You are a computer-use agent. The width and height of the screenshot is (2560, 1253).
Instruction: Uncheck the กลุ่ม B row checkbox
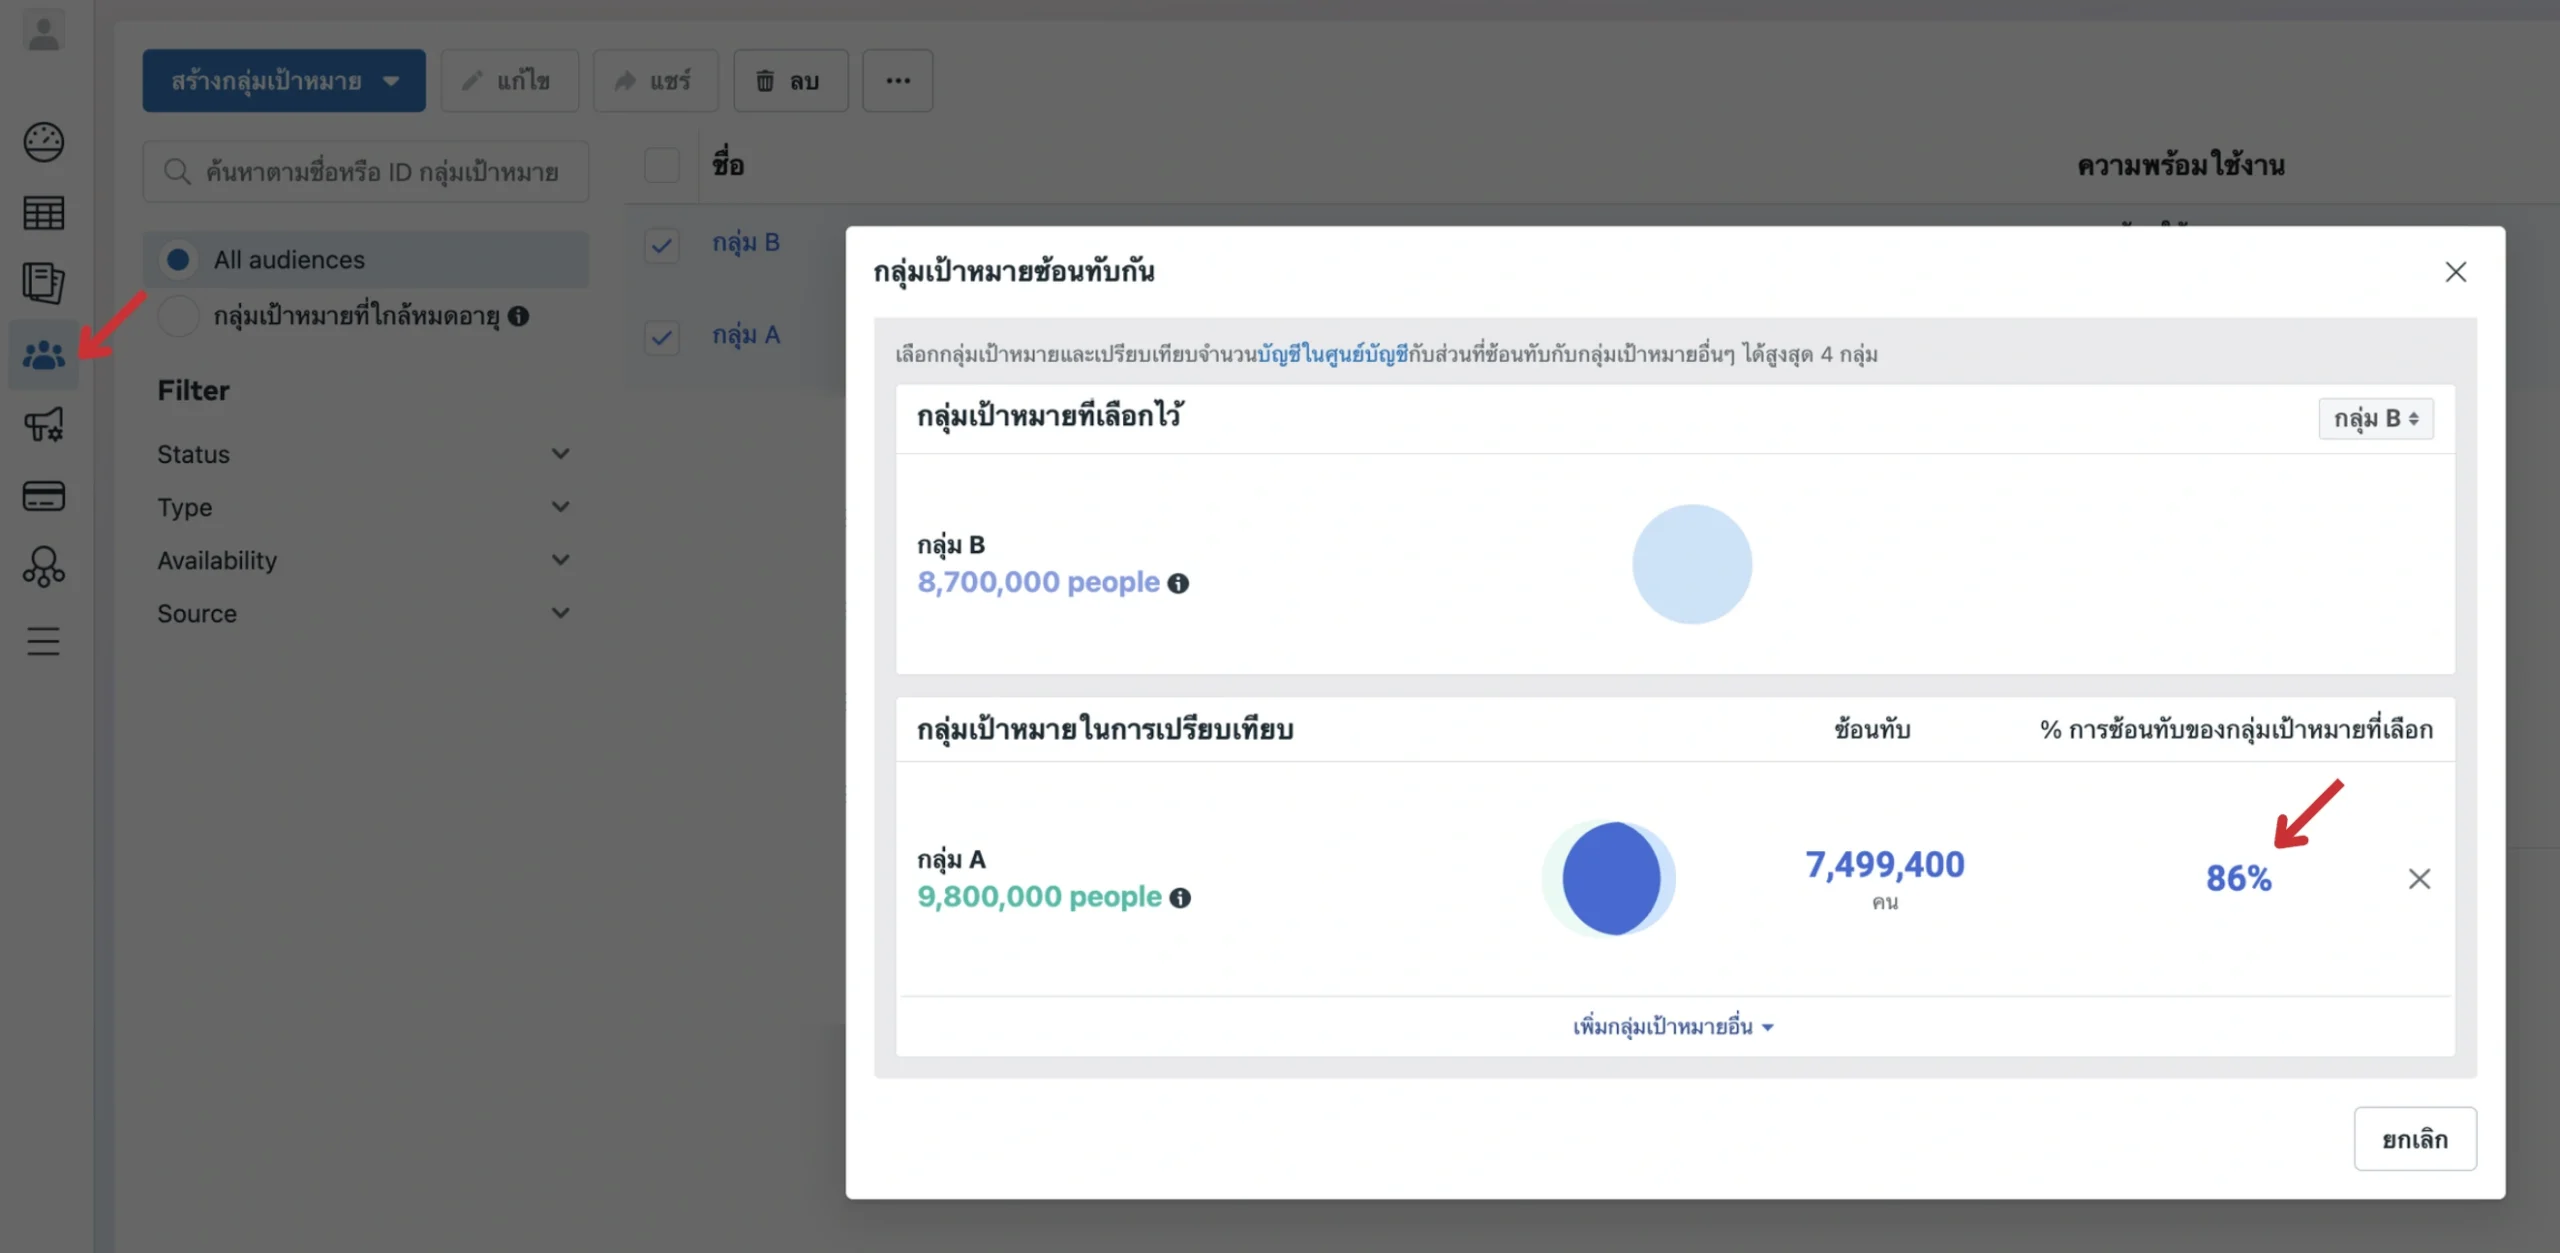(662, 245)
